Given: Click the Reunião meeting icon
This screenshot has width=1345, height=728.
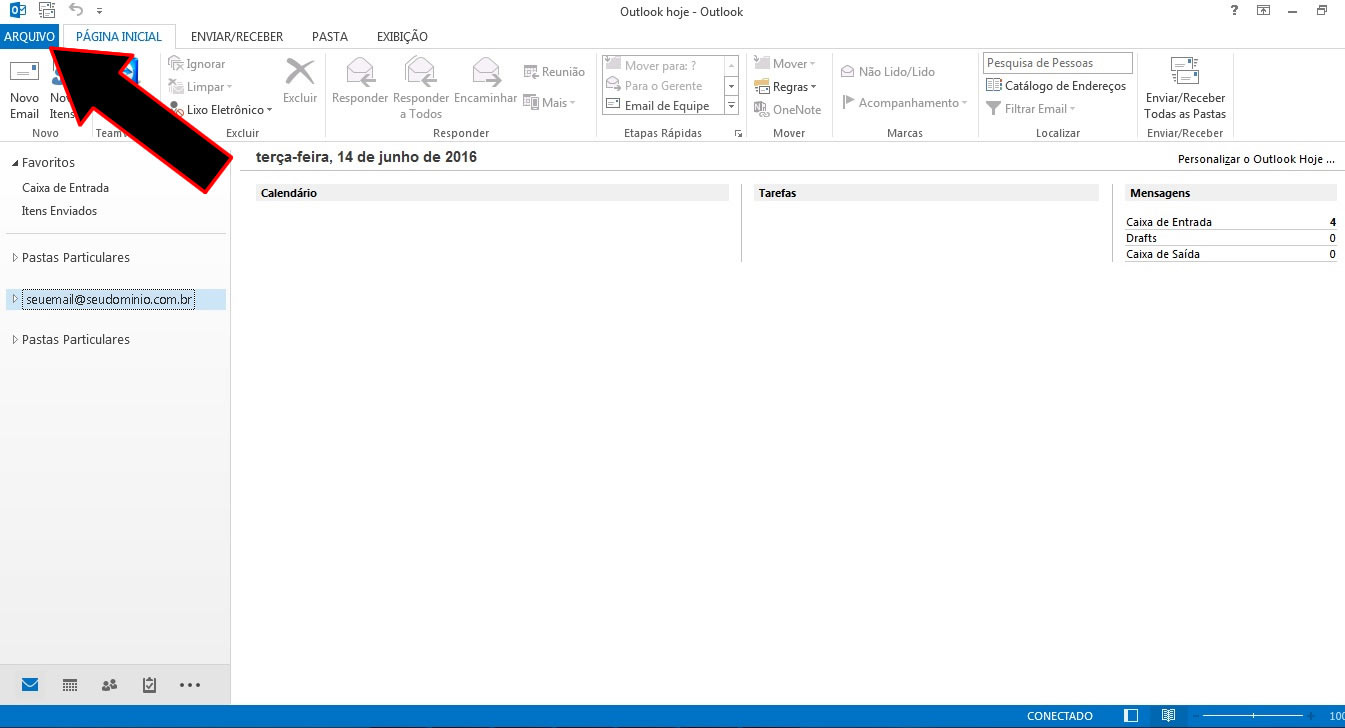Looking at the screenshot, I should pos(553,71).
